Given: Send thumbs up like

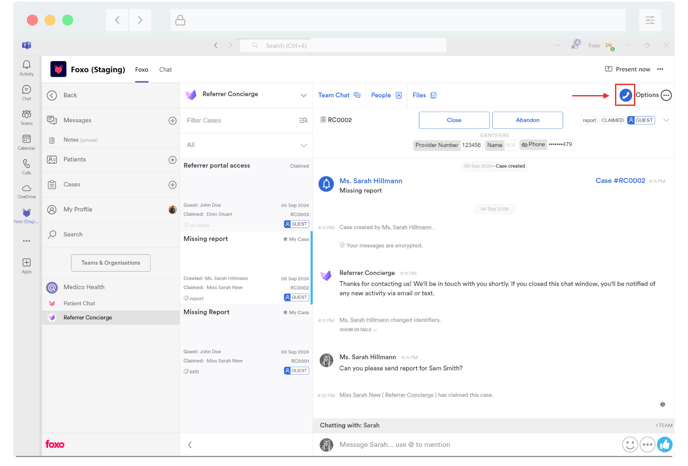Looking at the screenshot, I should (665, 444).
